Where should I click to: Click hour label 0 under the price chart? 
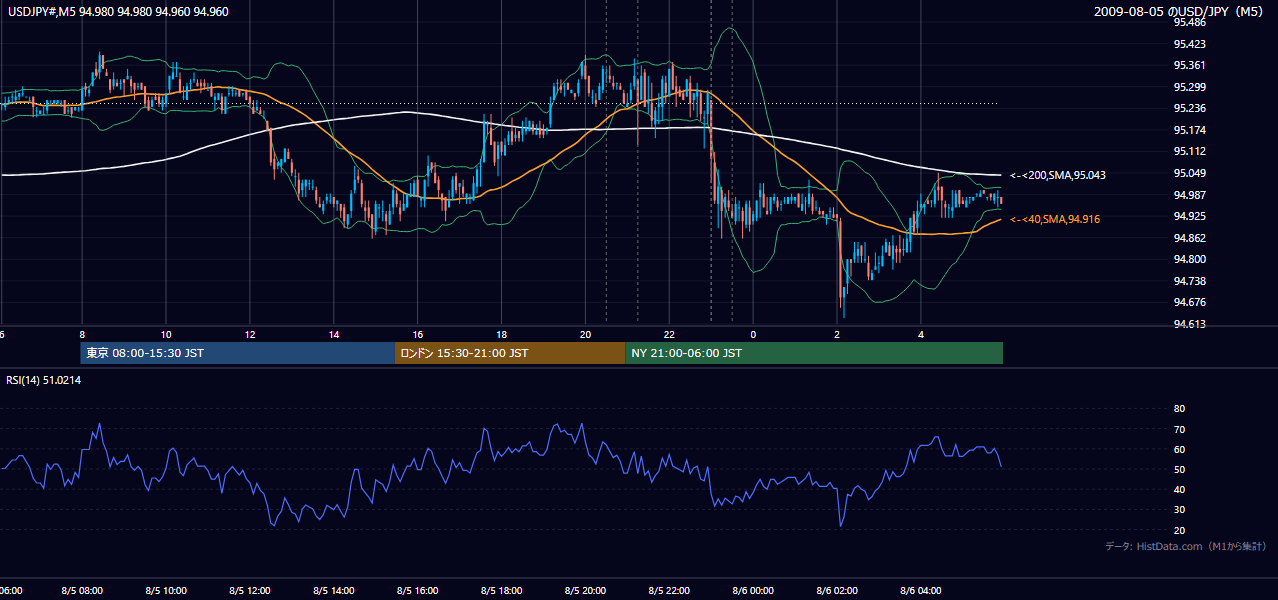coord(754,335)
